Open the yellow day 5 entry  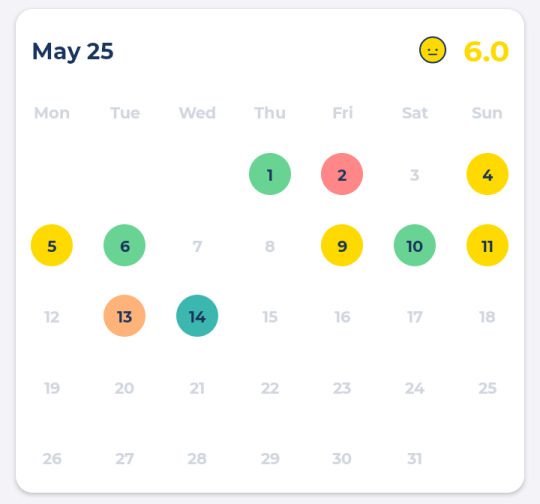coord(52,245)
